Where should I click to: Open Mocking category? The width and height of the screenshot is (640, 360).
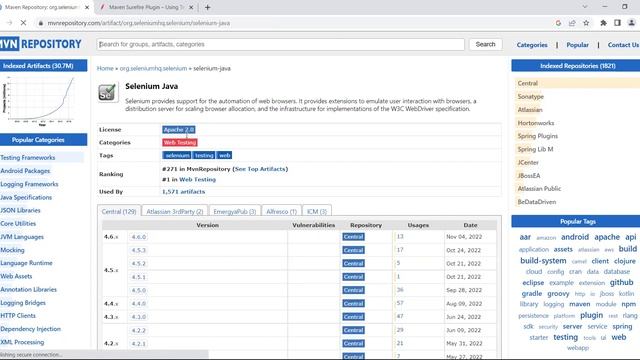coord(12,250)
